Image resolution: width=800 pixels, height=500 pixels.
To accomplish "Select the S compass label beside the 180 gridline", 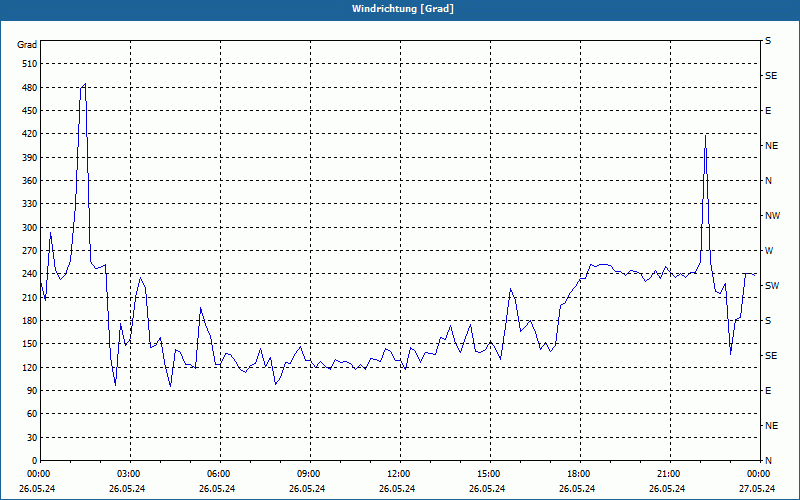I will click(x=768, y=321).
